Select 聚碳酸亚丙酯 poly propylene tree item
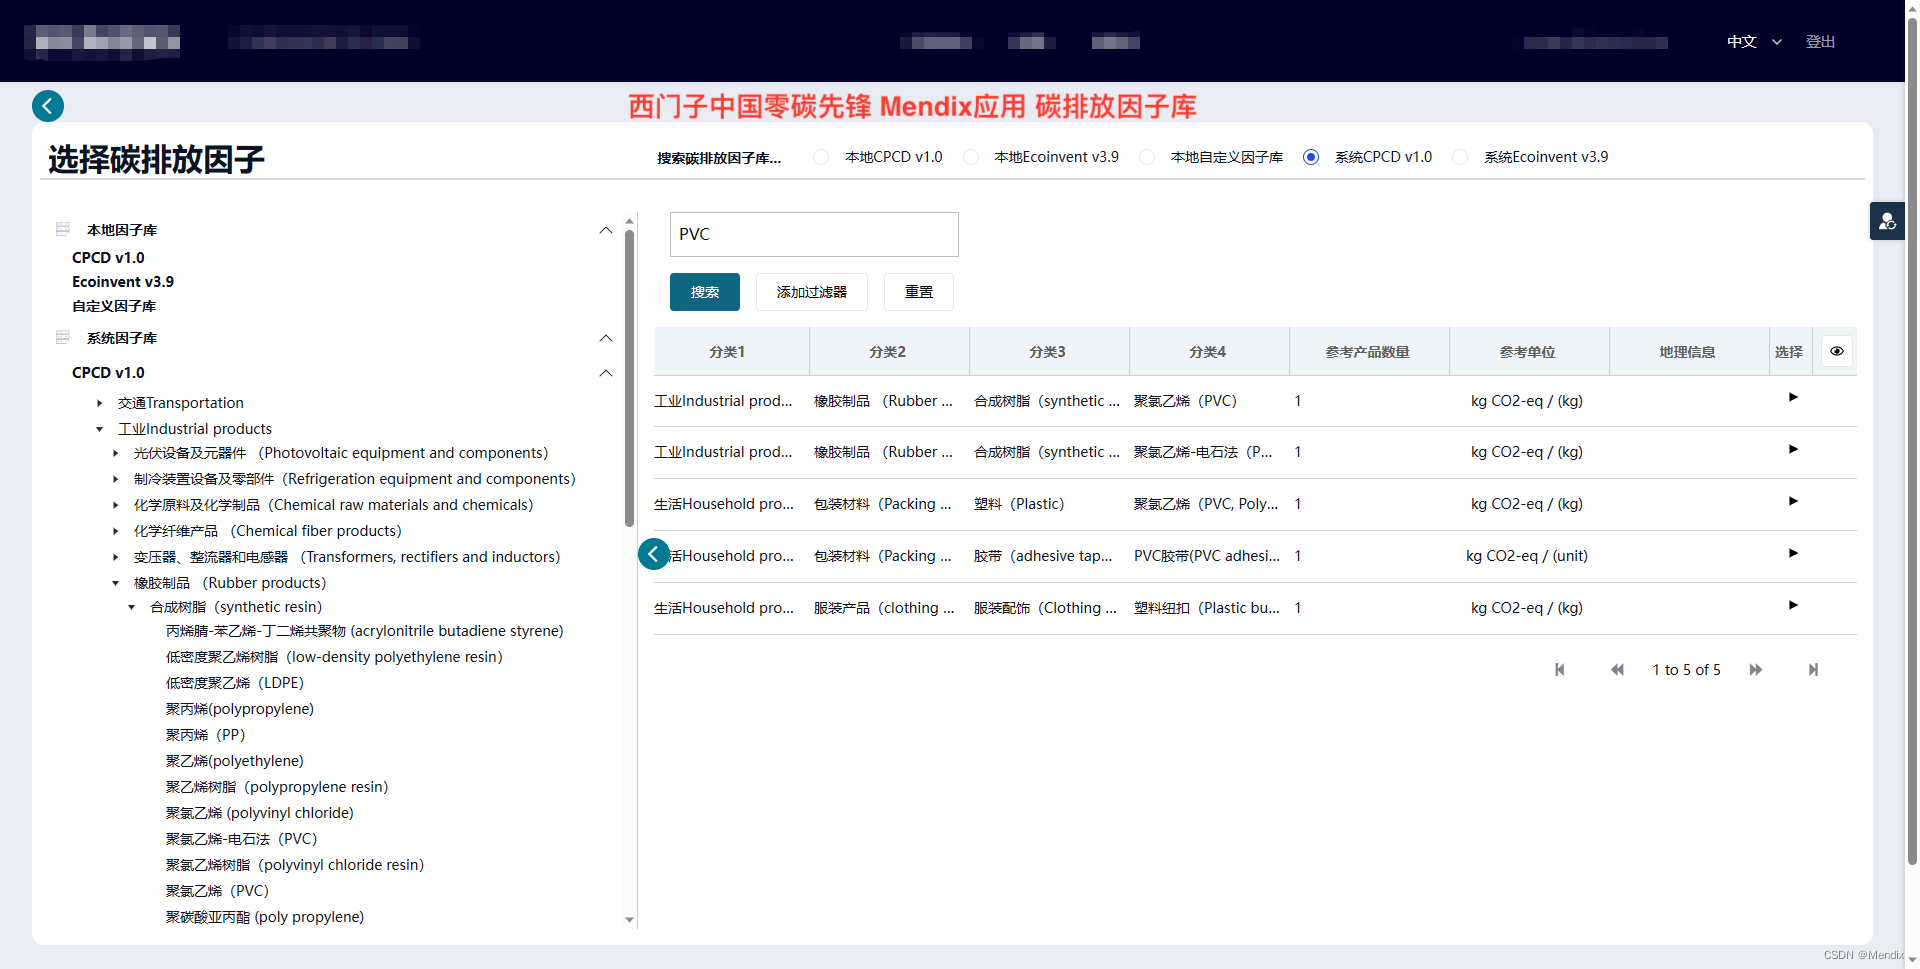Image resolution: width=1920 pixels, height=969 pixels. click(x=265, y=917)
